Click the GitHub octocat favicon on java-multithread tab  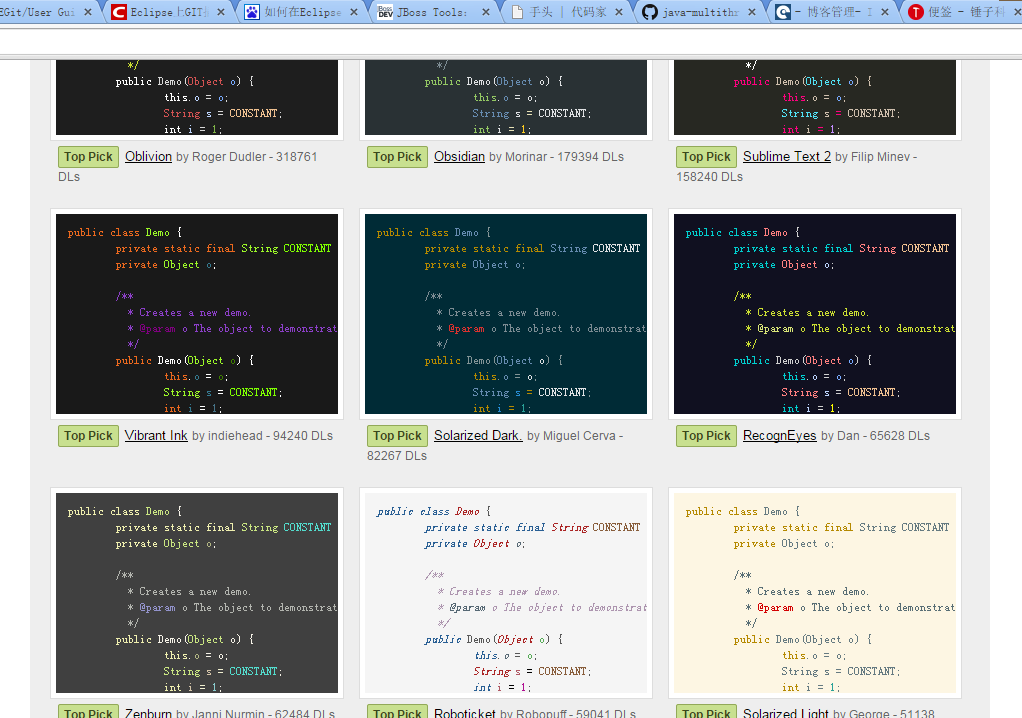(650, 12)
